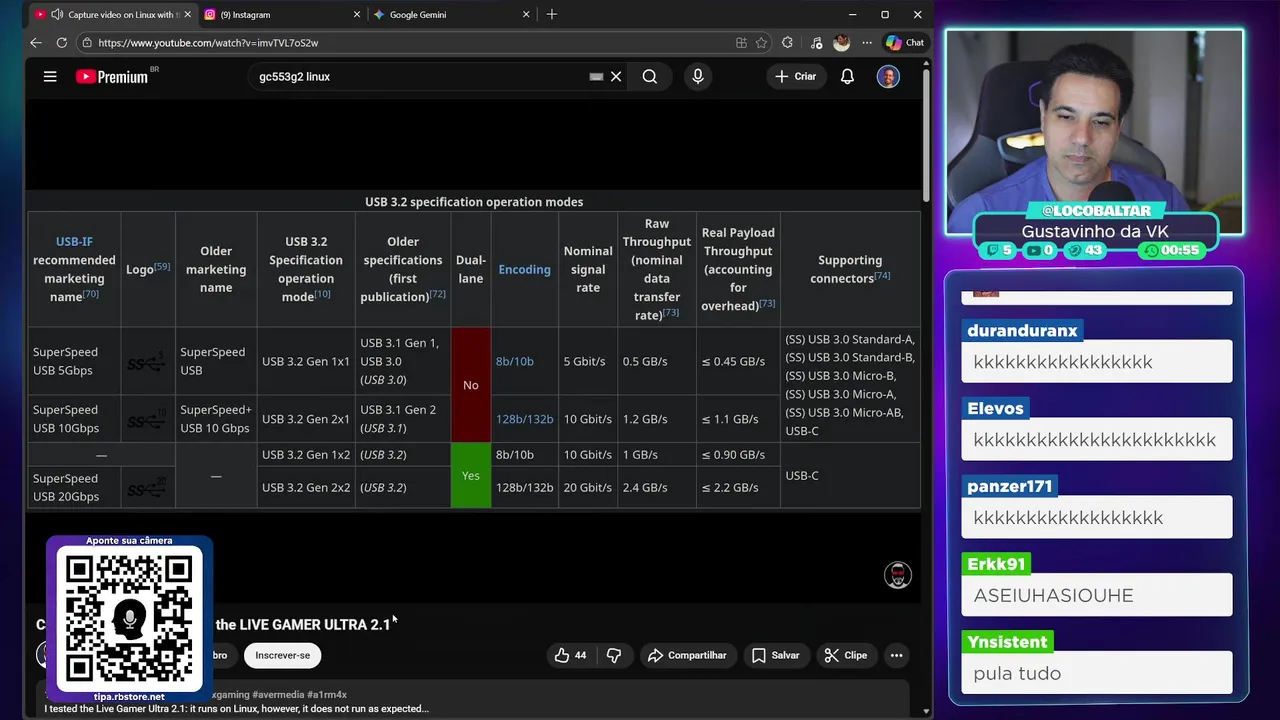Like the video with thumbs up
This screenshot has height=720, width=1280.
coord(571,655)
